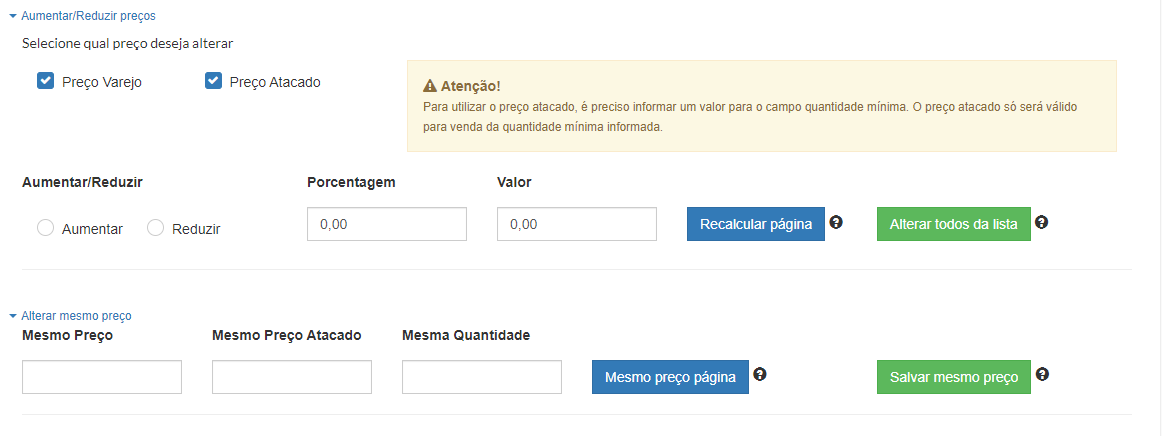Image resolution: width=1162 pixels, height=436 pixels.
Task: Click the Salvar mesmo preço button
Action: 954,377
